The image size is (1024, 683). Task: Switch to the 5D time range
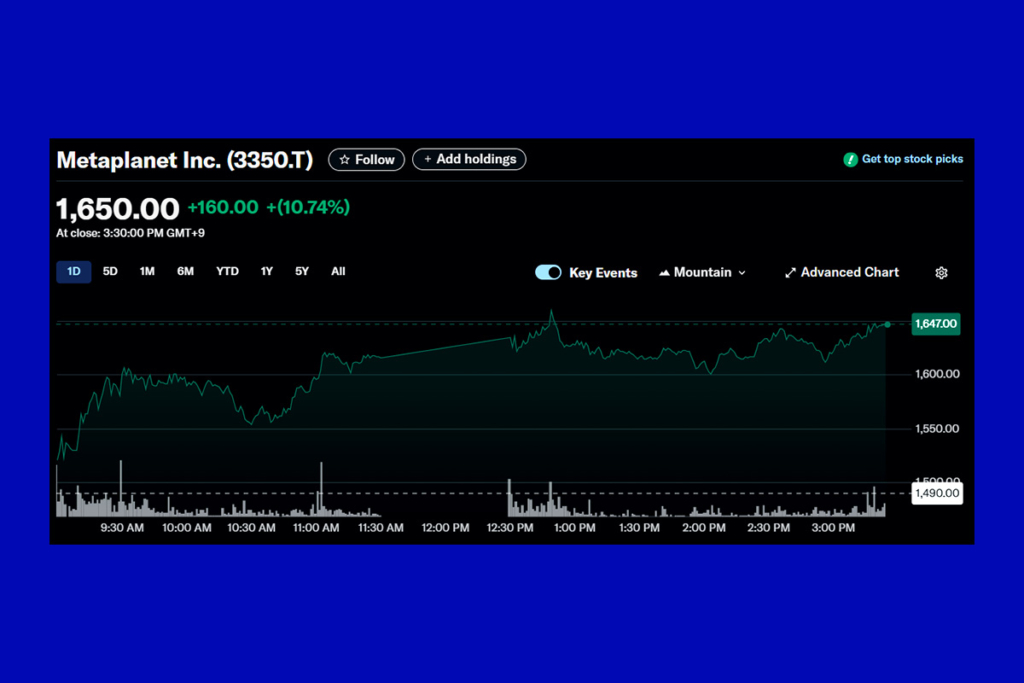[110, 271]
